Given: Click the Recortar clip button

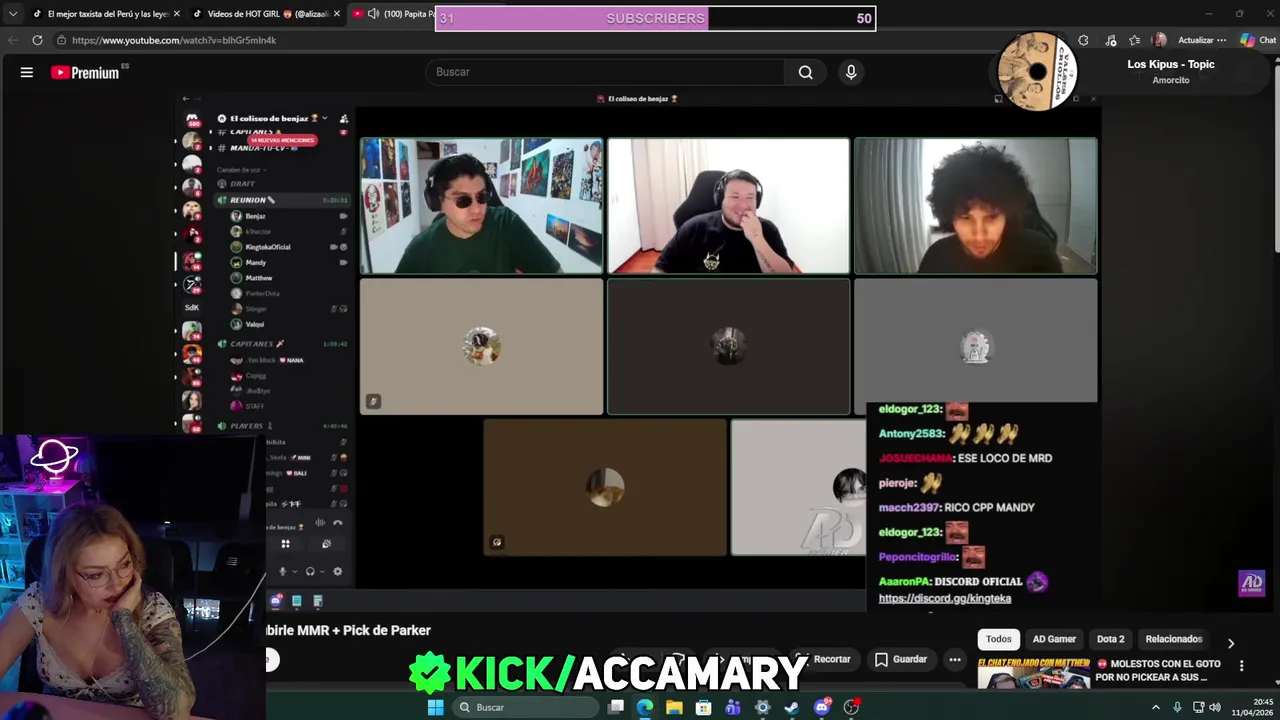Looking at the screenshot, I should click(x=824, y=659).
